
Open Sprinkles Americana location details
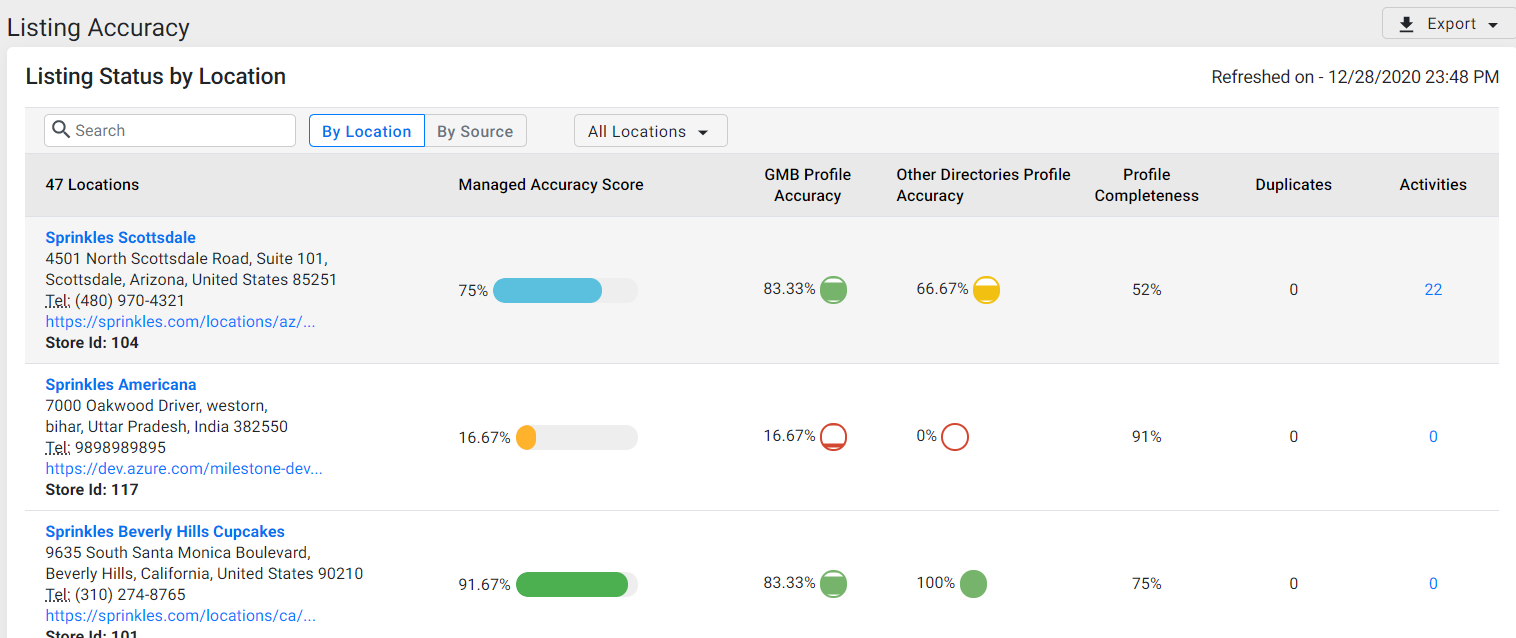121,385
